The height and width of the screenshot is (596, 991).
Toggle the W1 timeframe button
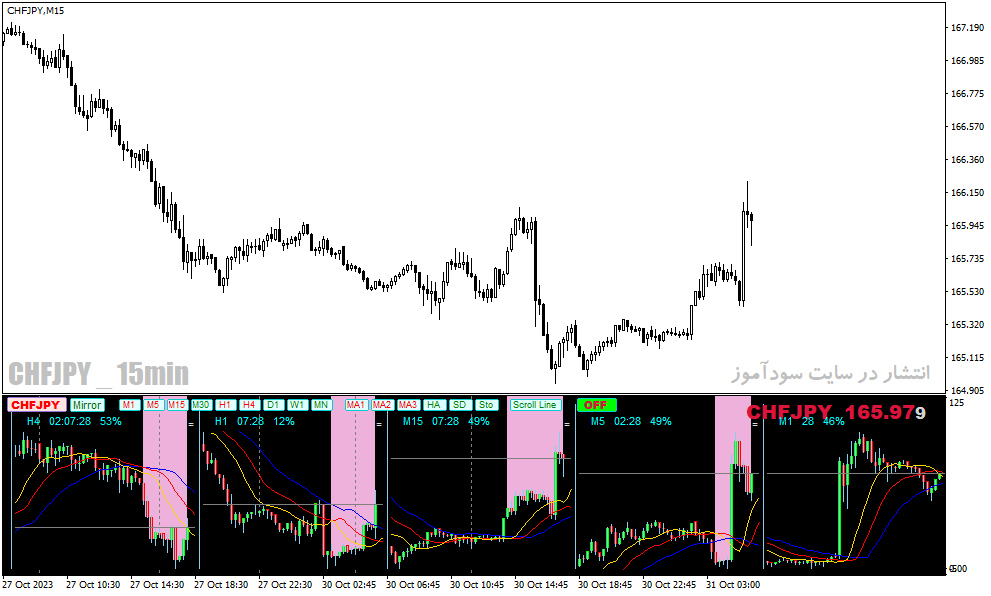296,405
